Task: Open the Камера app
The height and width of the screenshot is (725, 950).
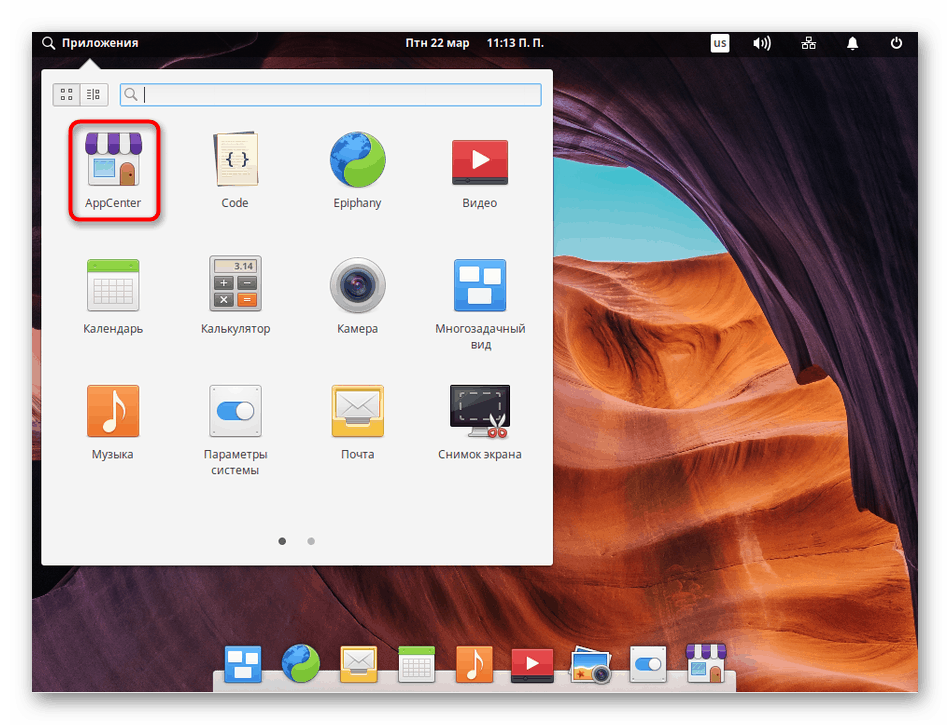Action: coord(357,296)
